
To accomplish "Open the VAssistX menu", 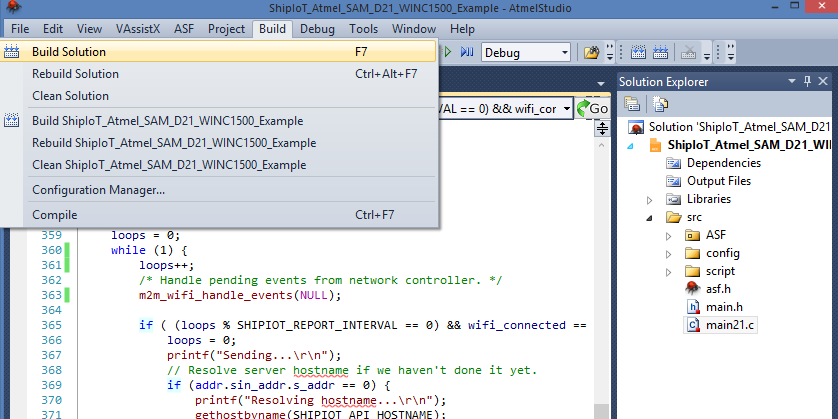I will pos(138,28).
